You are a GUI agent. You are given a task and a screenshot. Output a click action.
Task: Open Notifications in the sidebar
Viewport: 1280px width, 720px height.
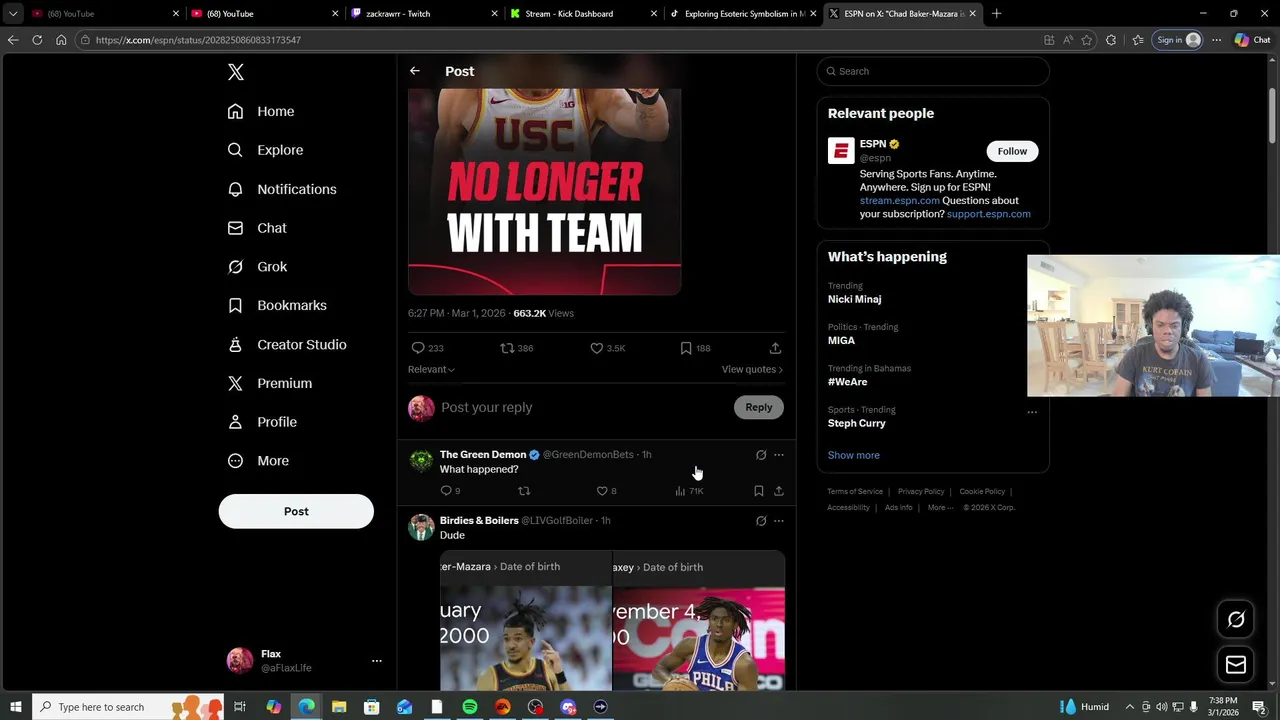coord(282,189)
